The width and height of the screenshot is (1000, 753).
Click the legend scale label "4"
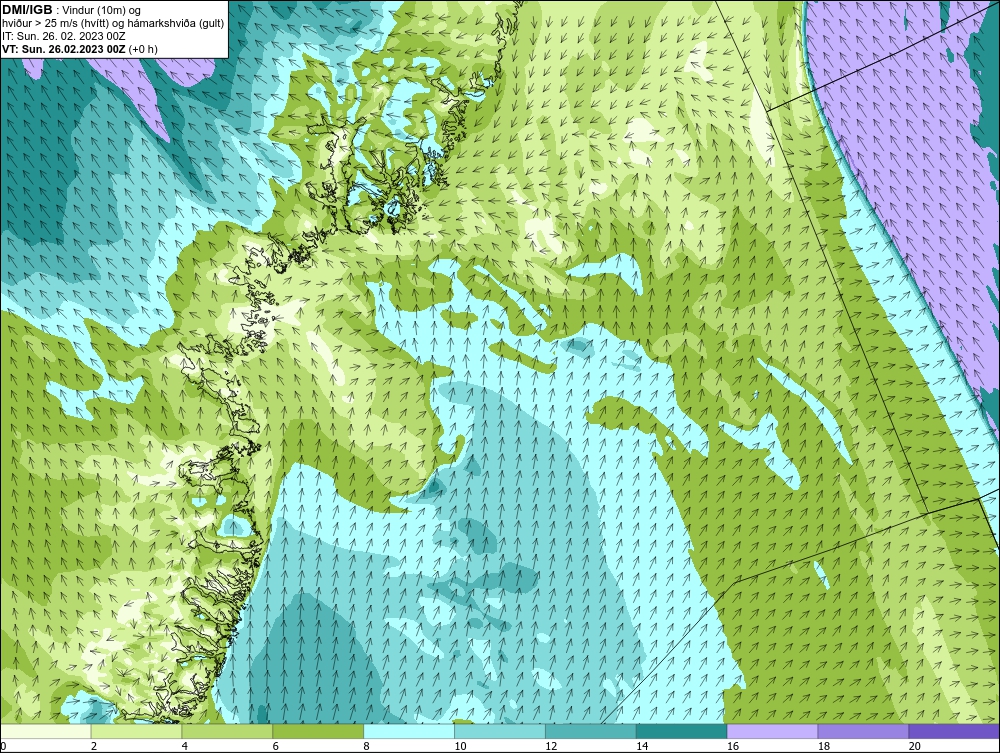point(184,746)
